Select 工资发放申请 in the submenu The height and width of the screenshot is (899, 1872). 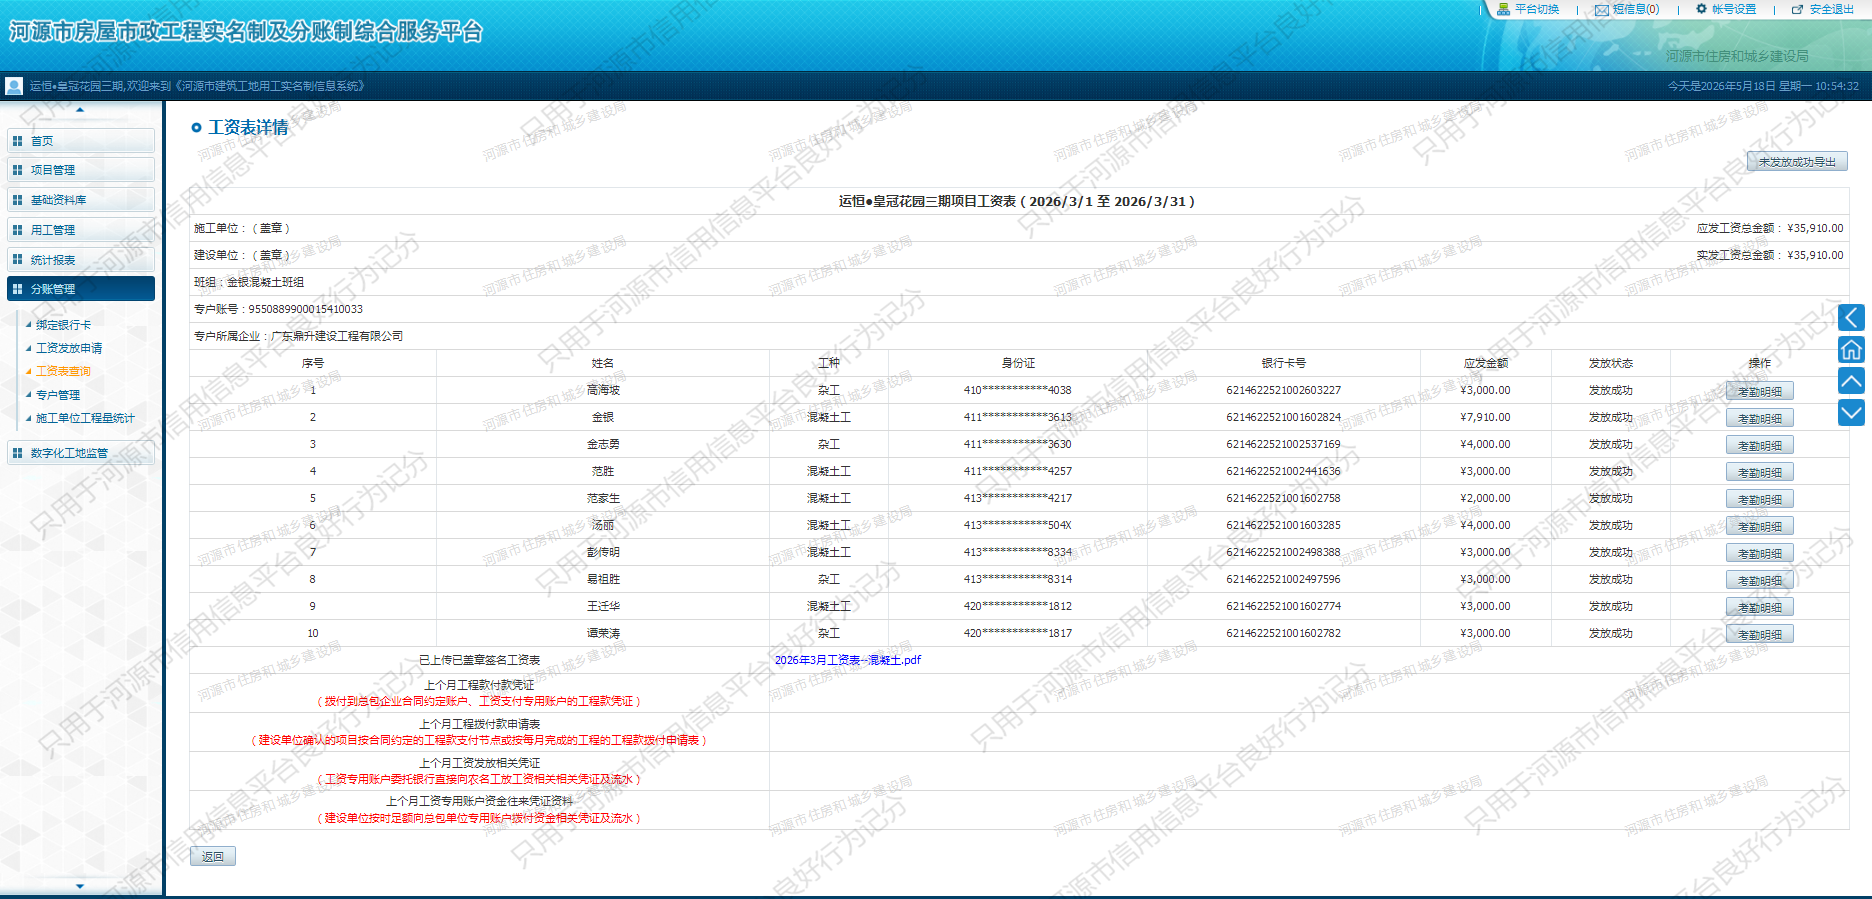point(69,348)
